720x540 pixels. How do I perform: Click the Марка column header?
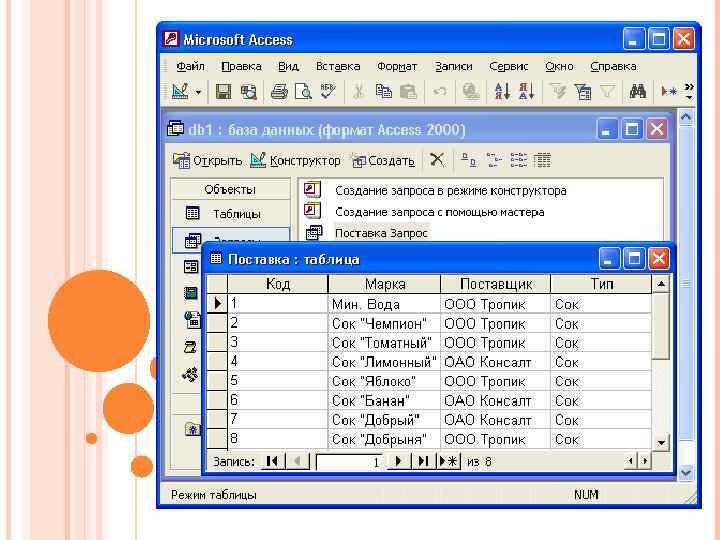click(x=385, y=284)
